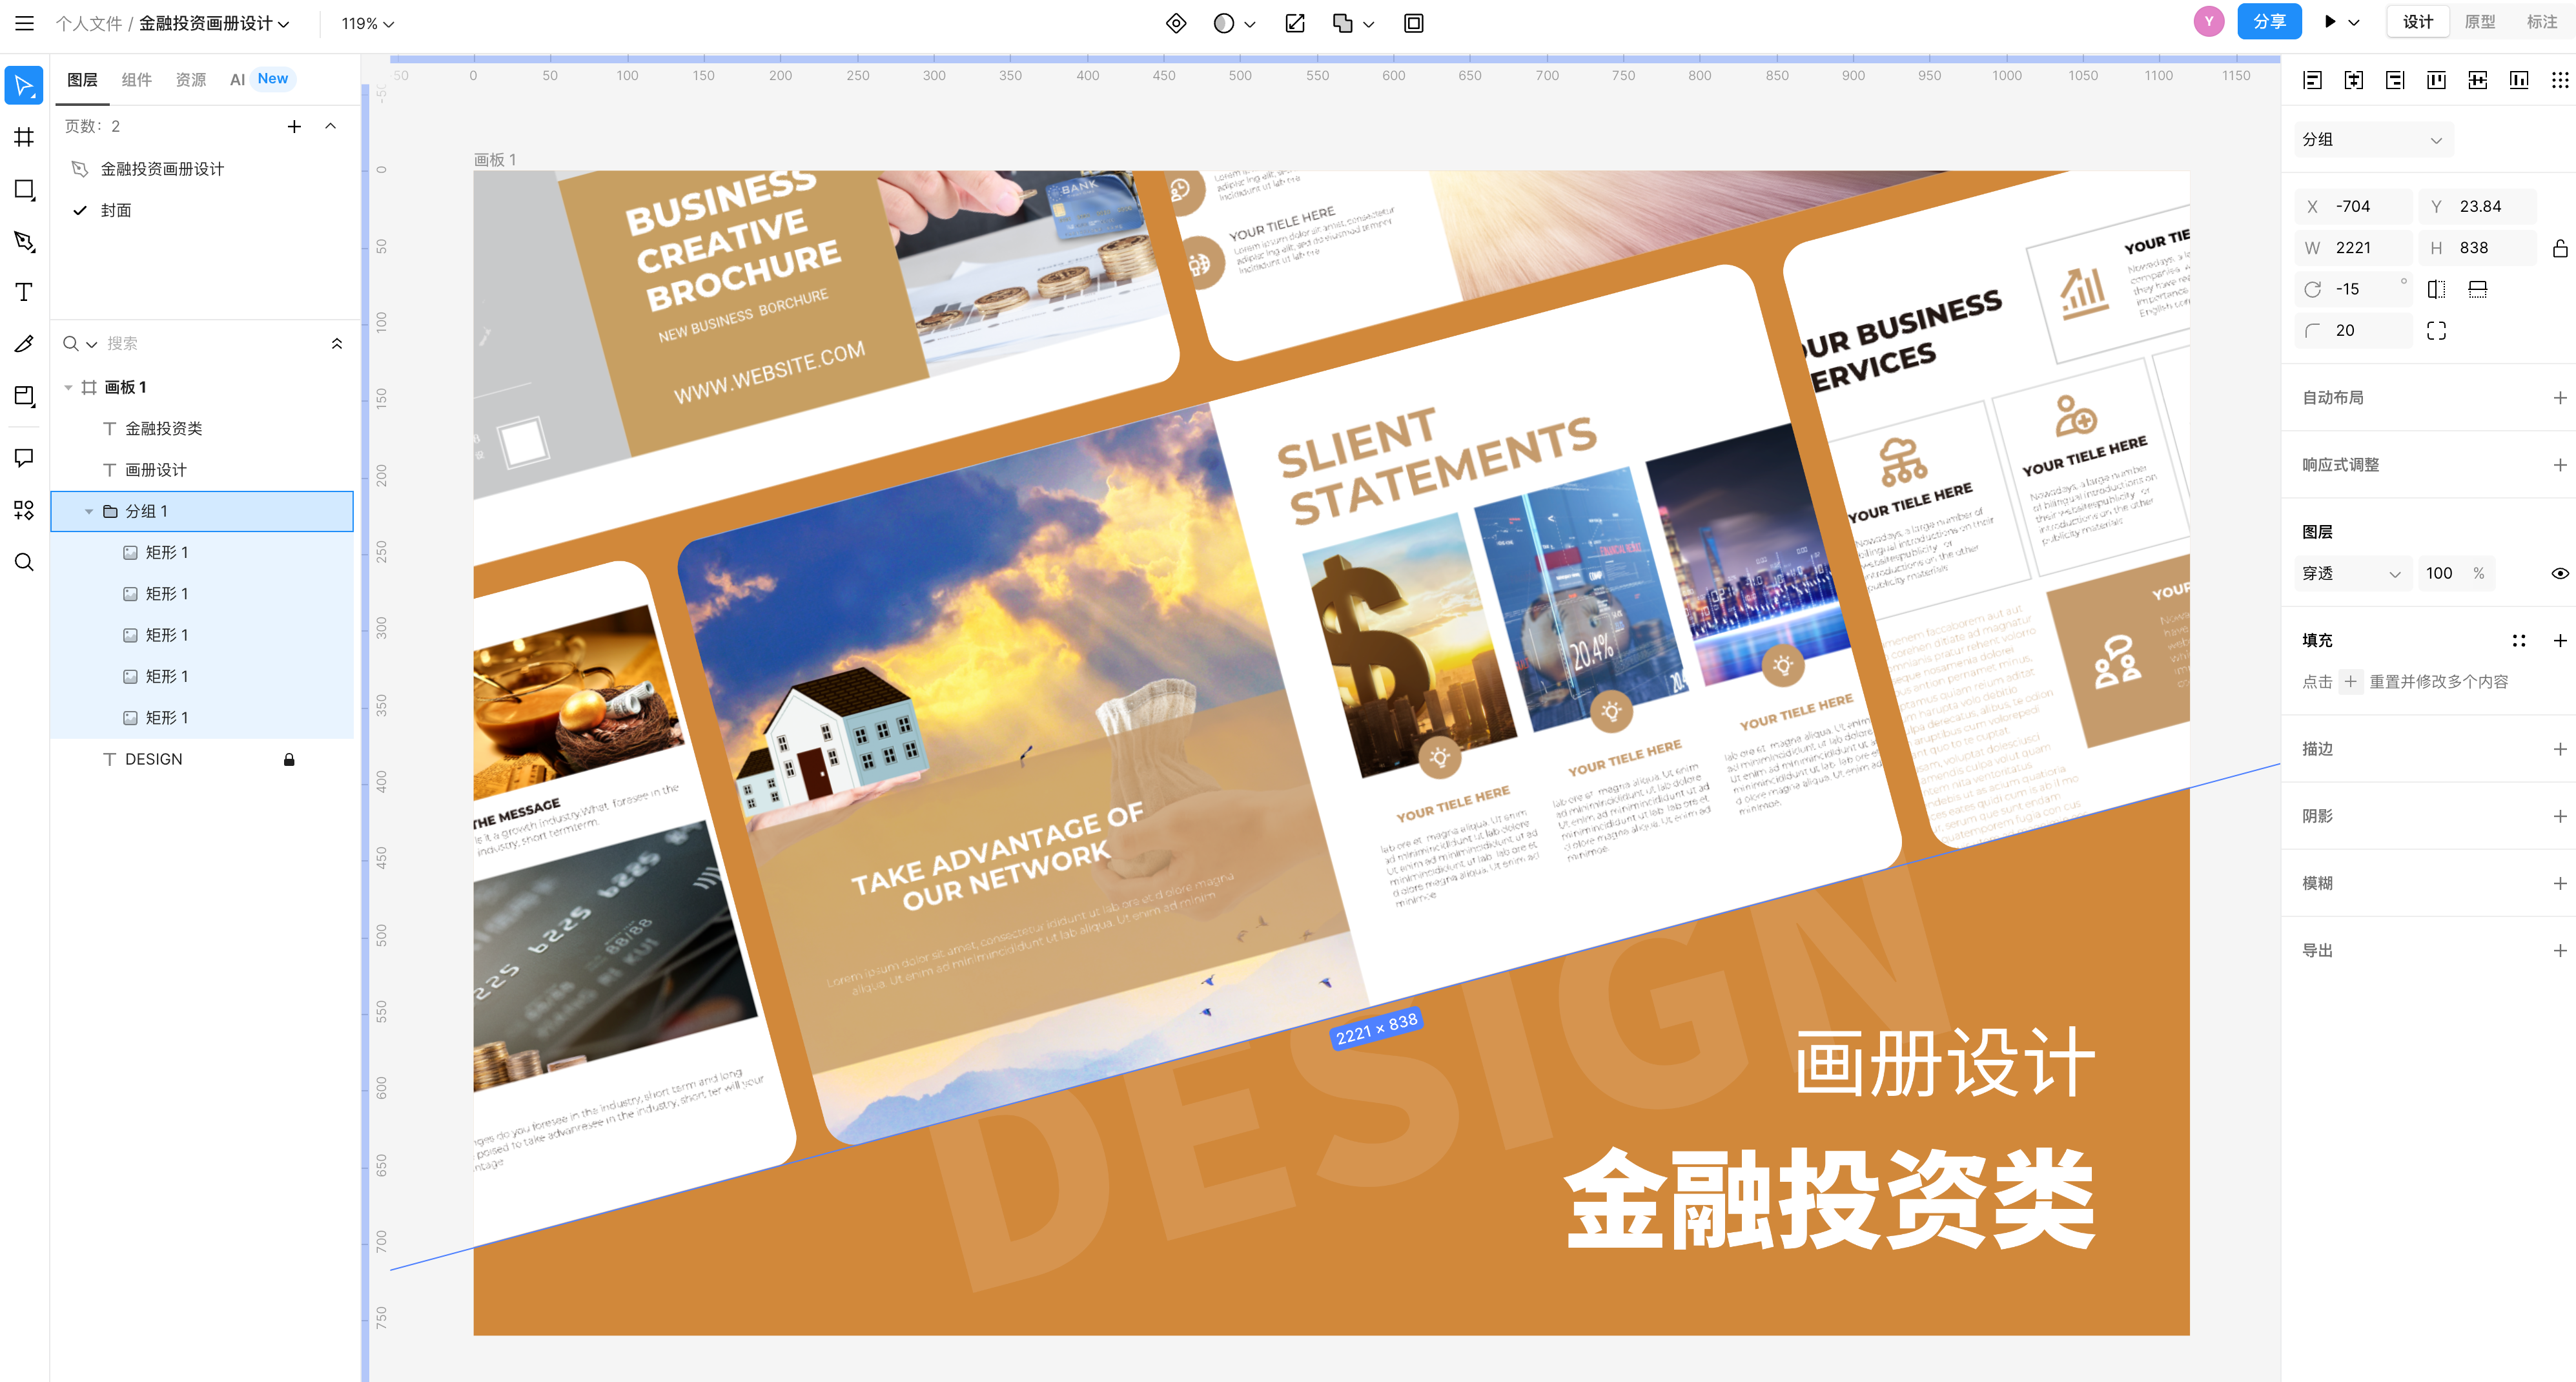Click the play preview button
The width and height of the screenshot is (2576, 1382).
(2329, 22)
